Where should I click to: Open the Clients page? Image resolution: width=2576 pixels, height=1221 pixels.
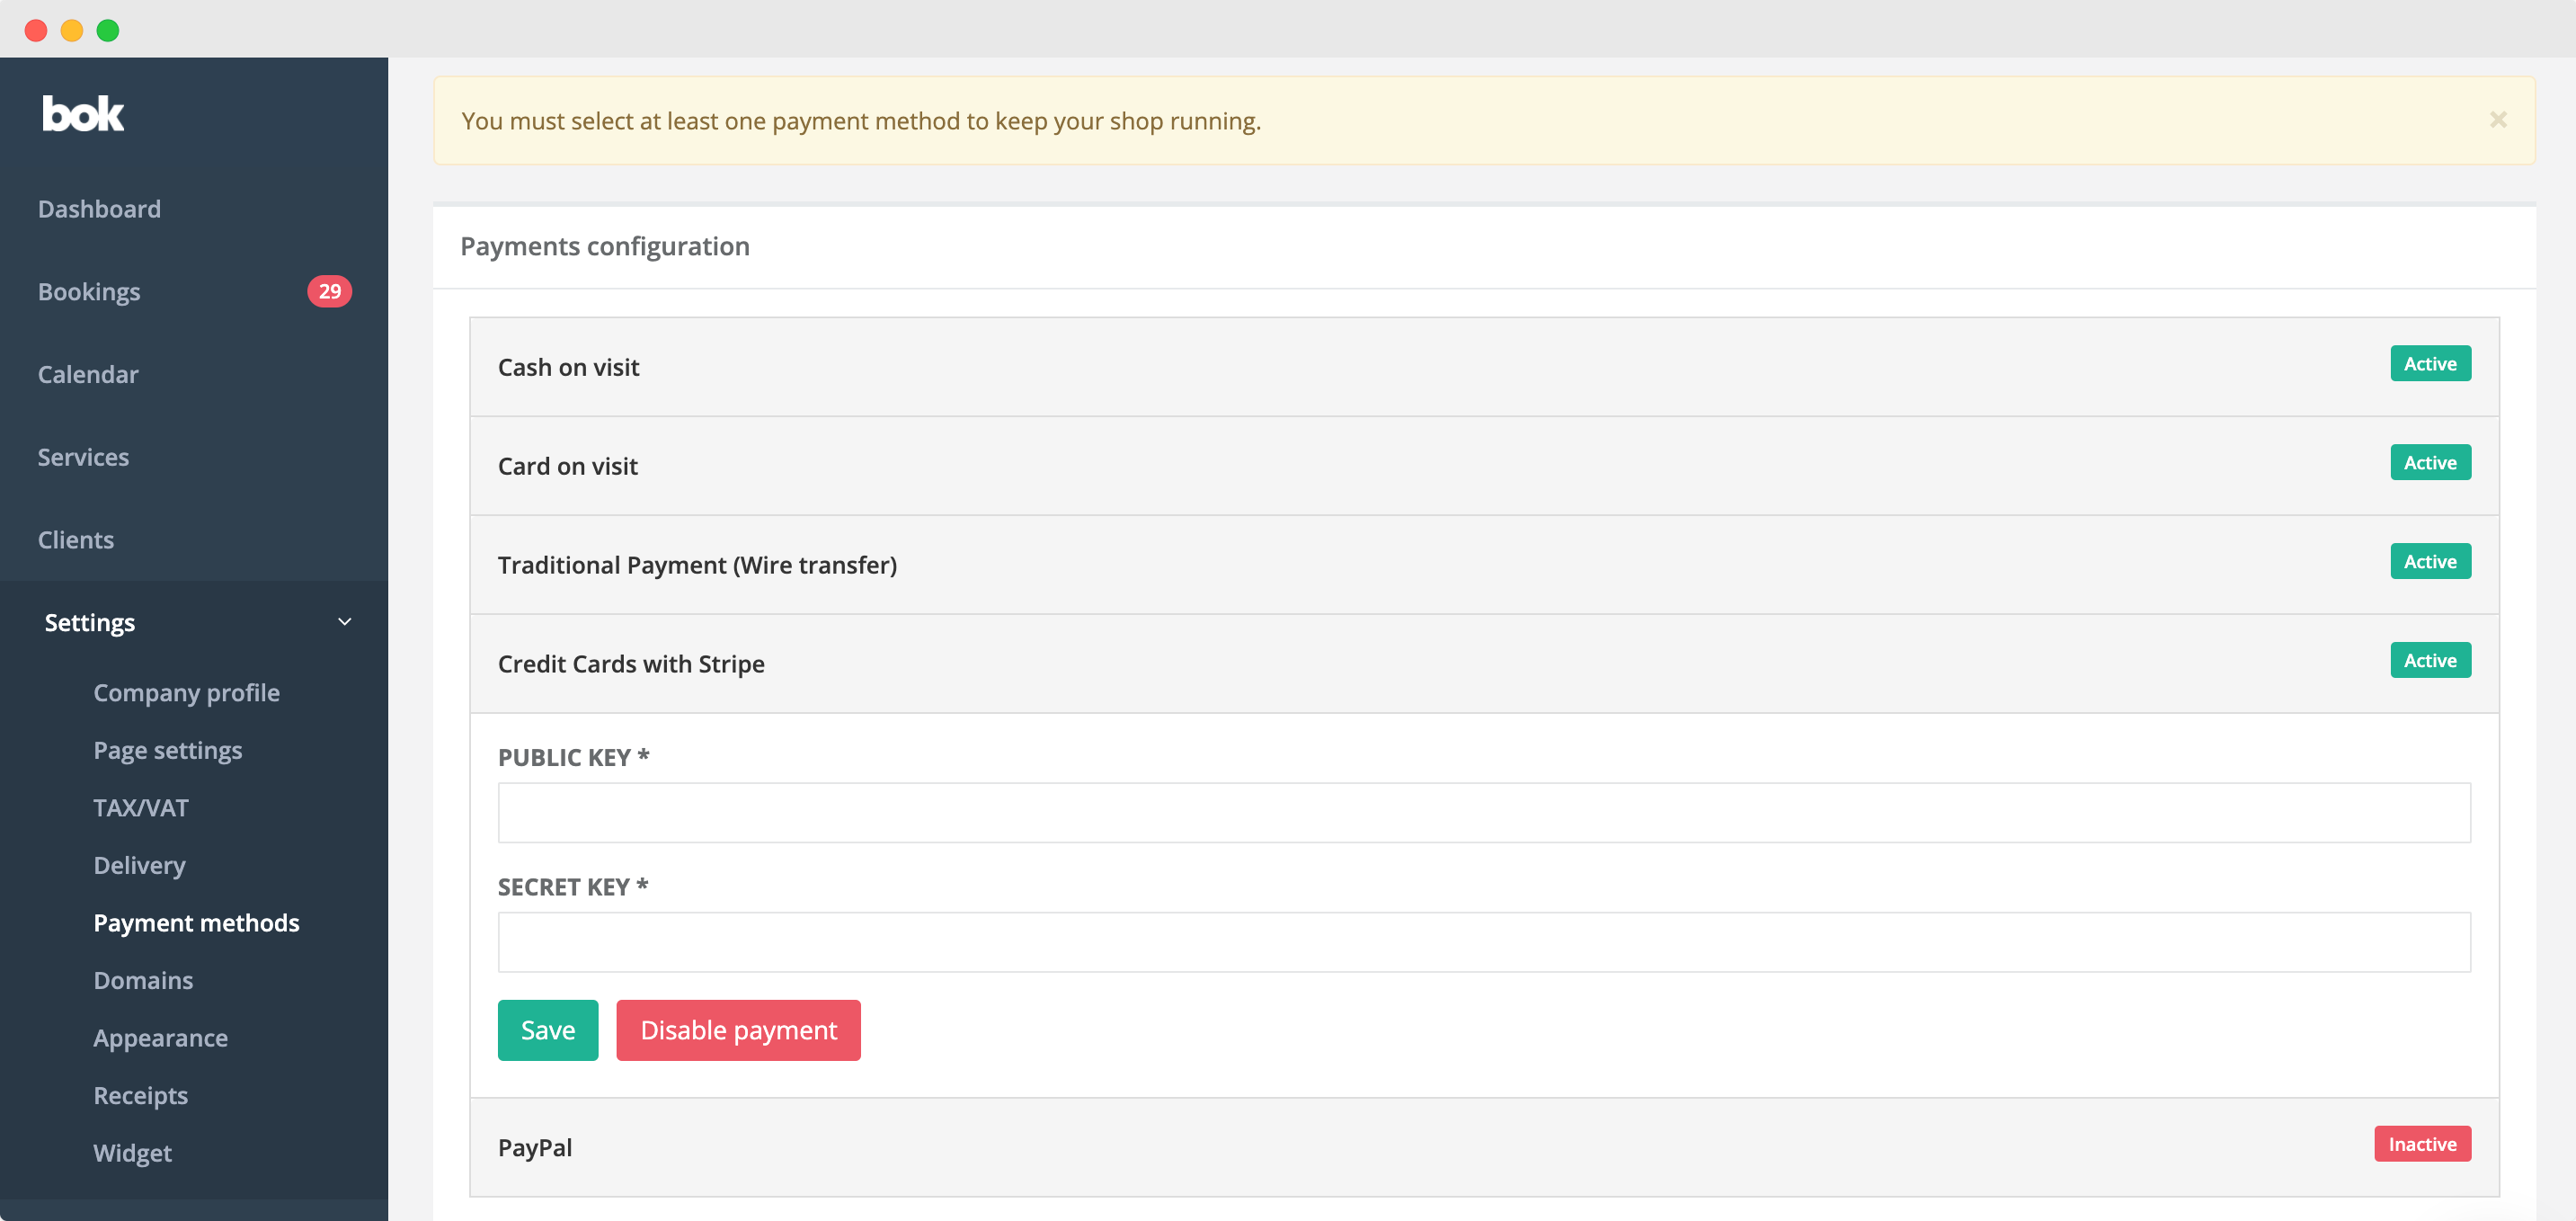(76, 539)
